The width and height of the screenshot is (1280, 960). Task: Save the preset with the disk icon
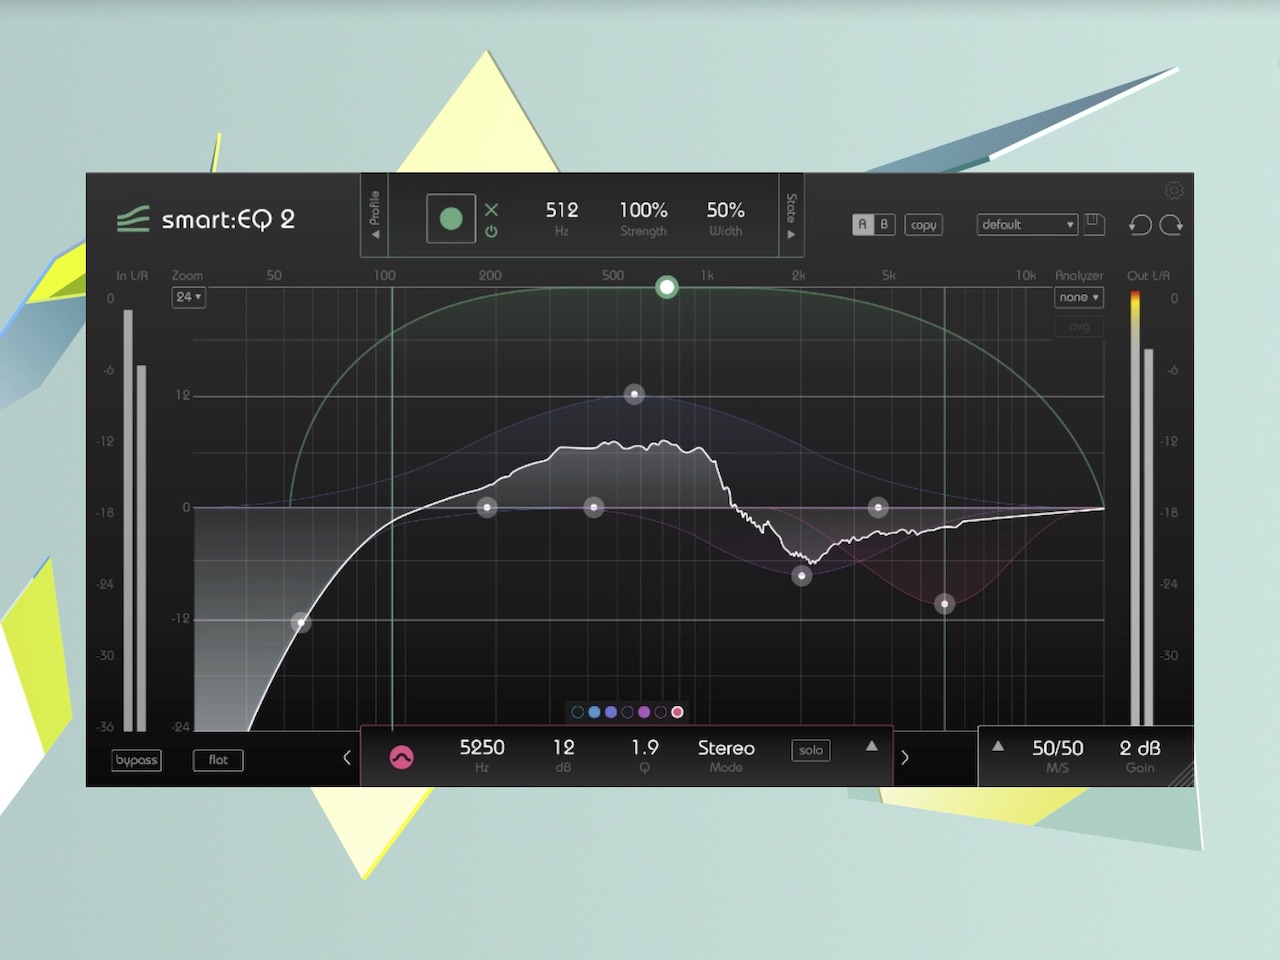pos(1094,224)
